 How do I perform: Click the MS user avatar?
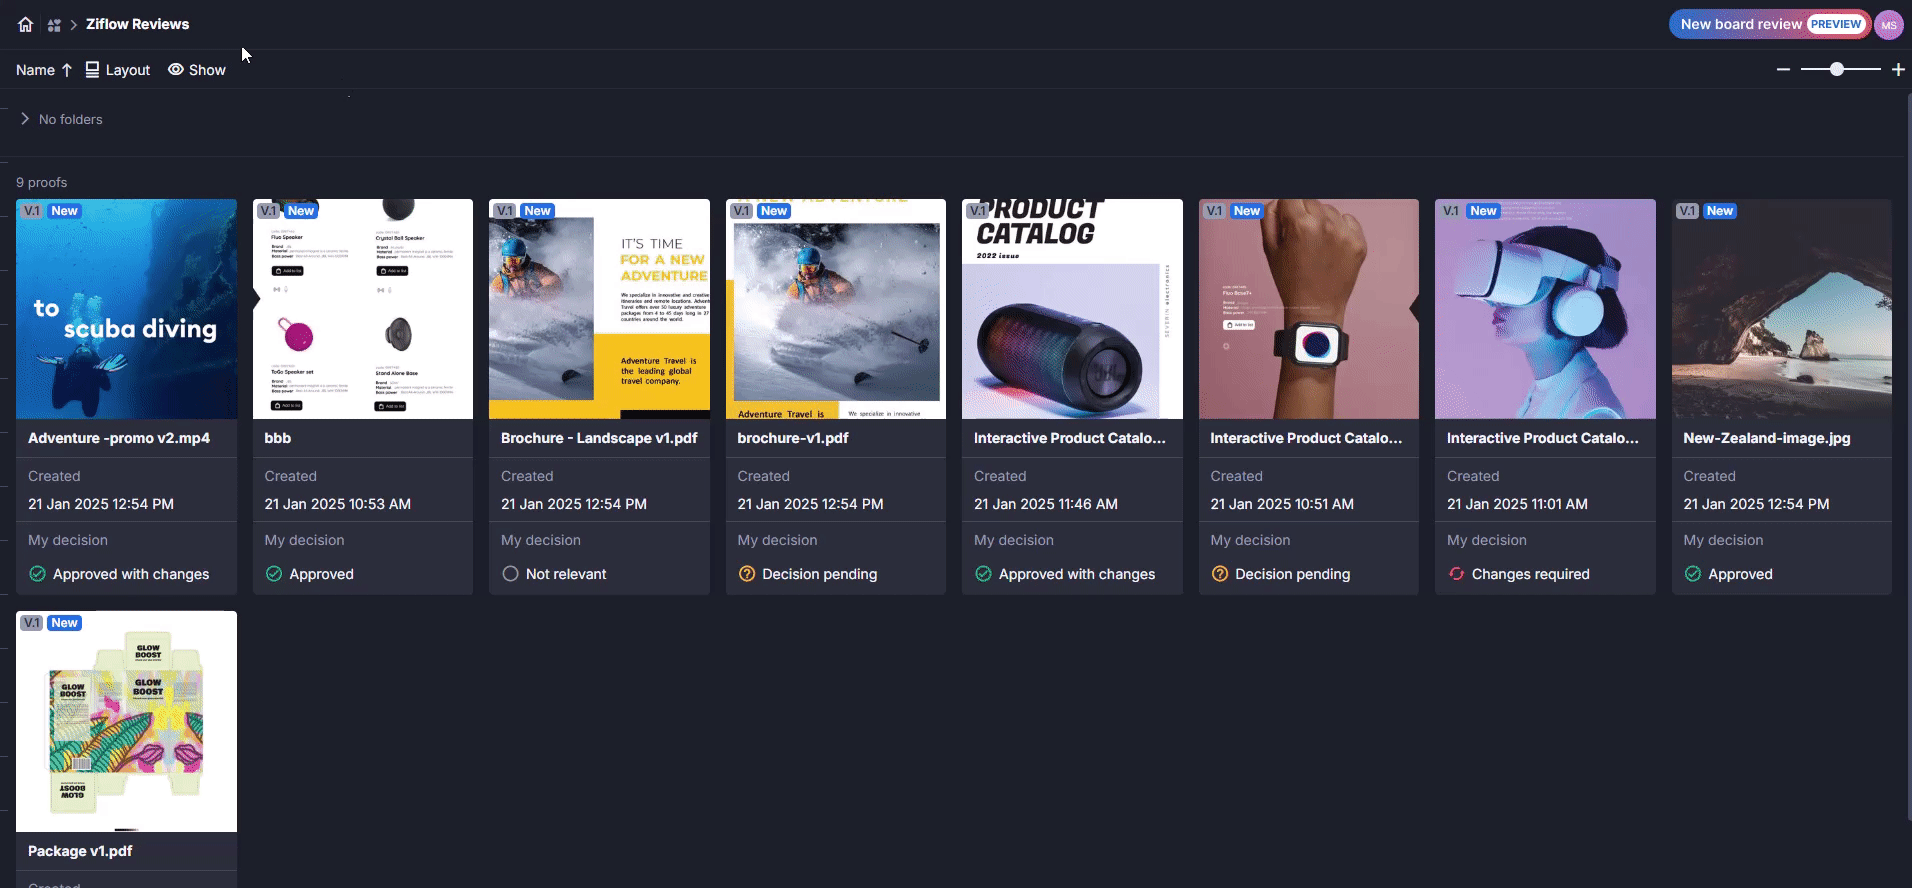1888,25
